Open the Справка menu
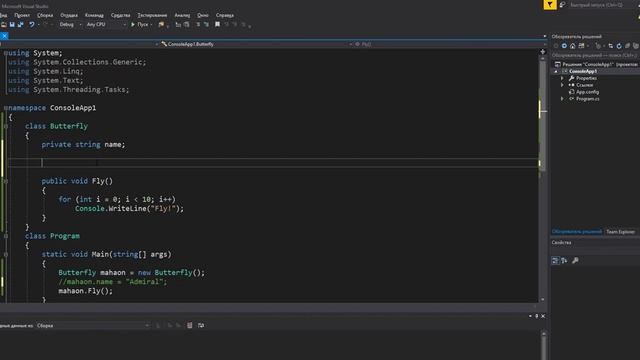Image resolution: width=640 pixels, height=360 pixels. 225,15
